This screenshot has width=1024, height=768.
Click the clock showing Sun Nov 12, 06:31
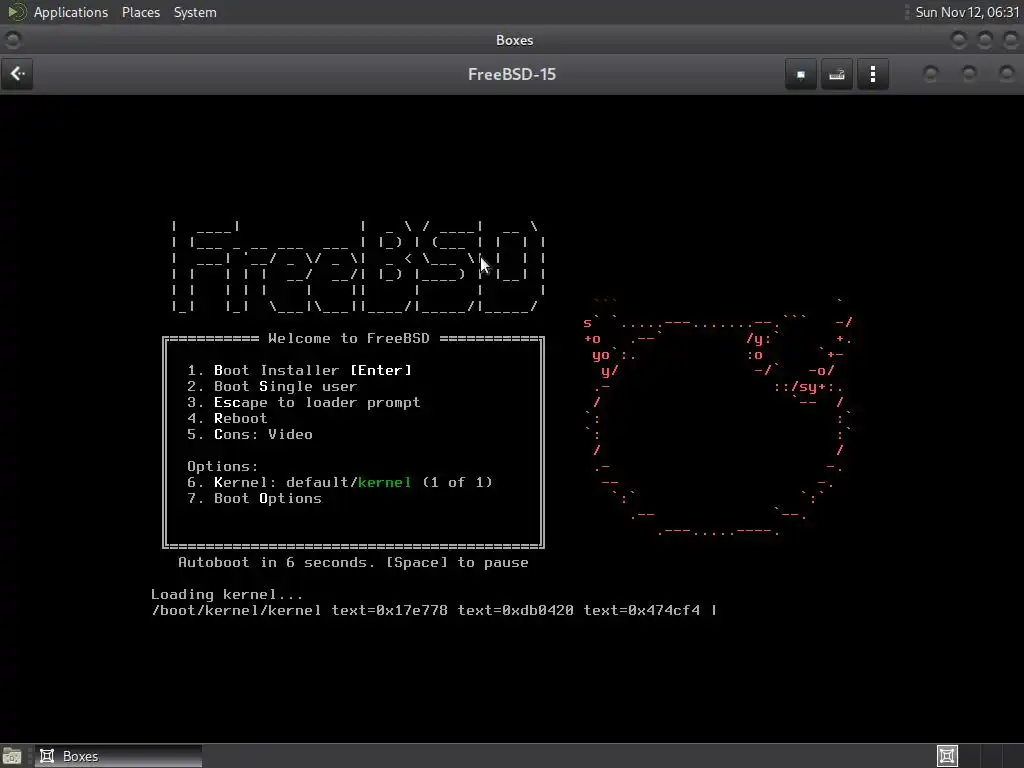click(967, 12)
